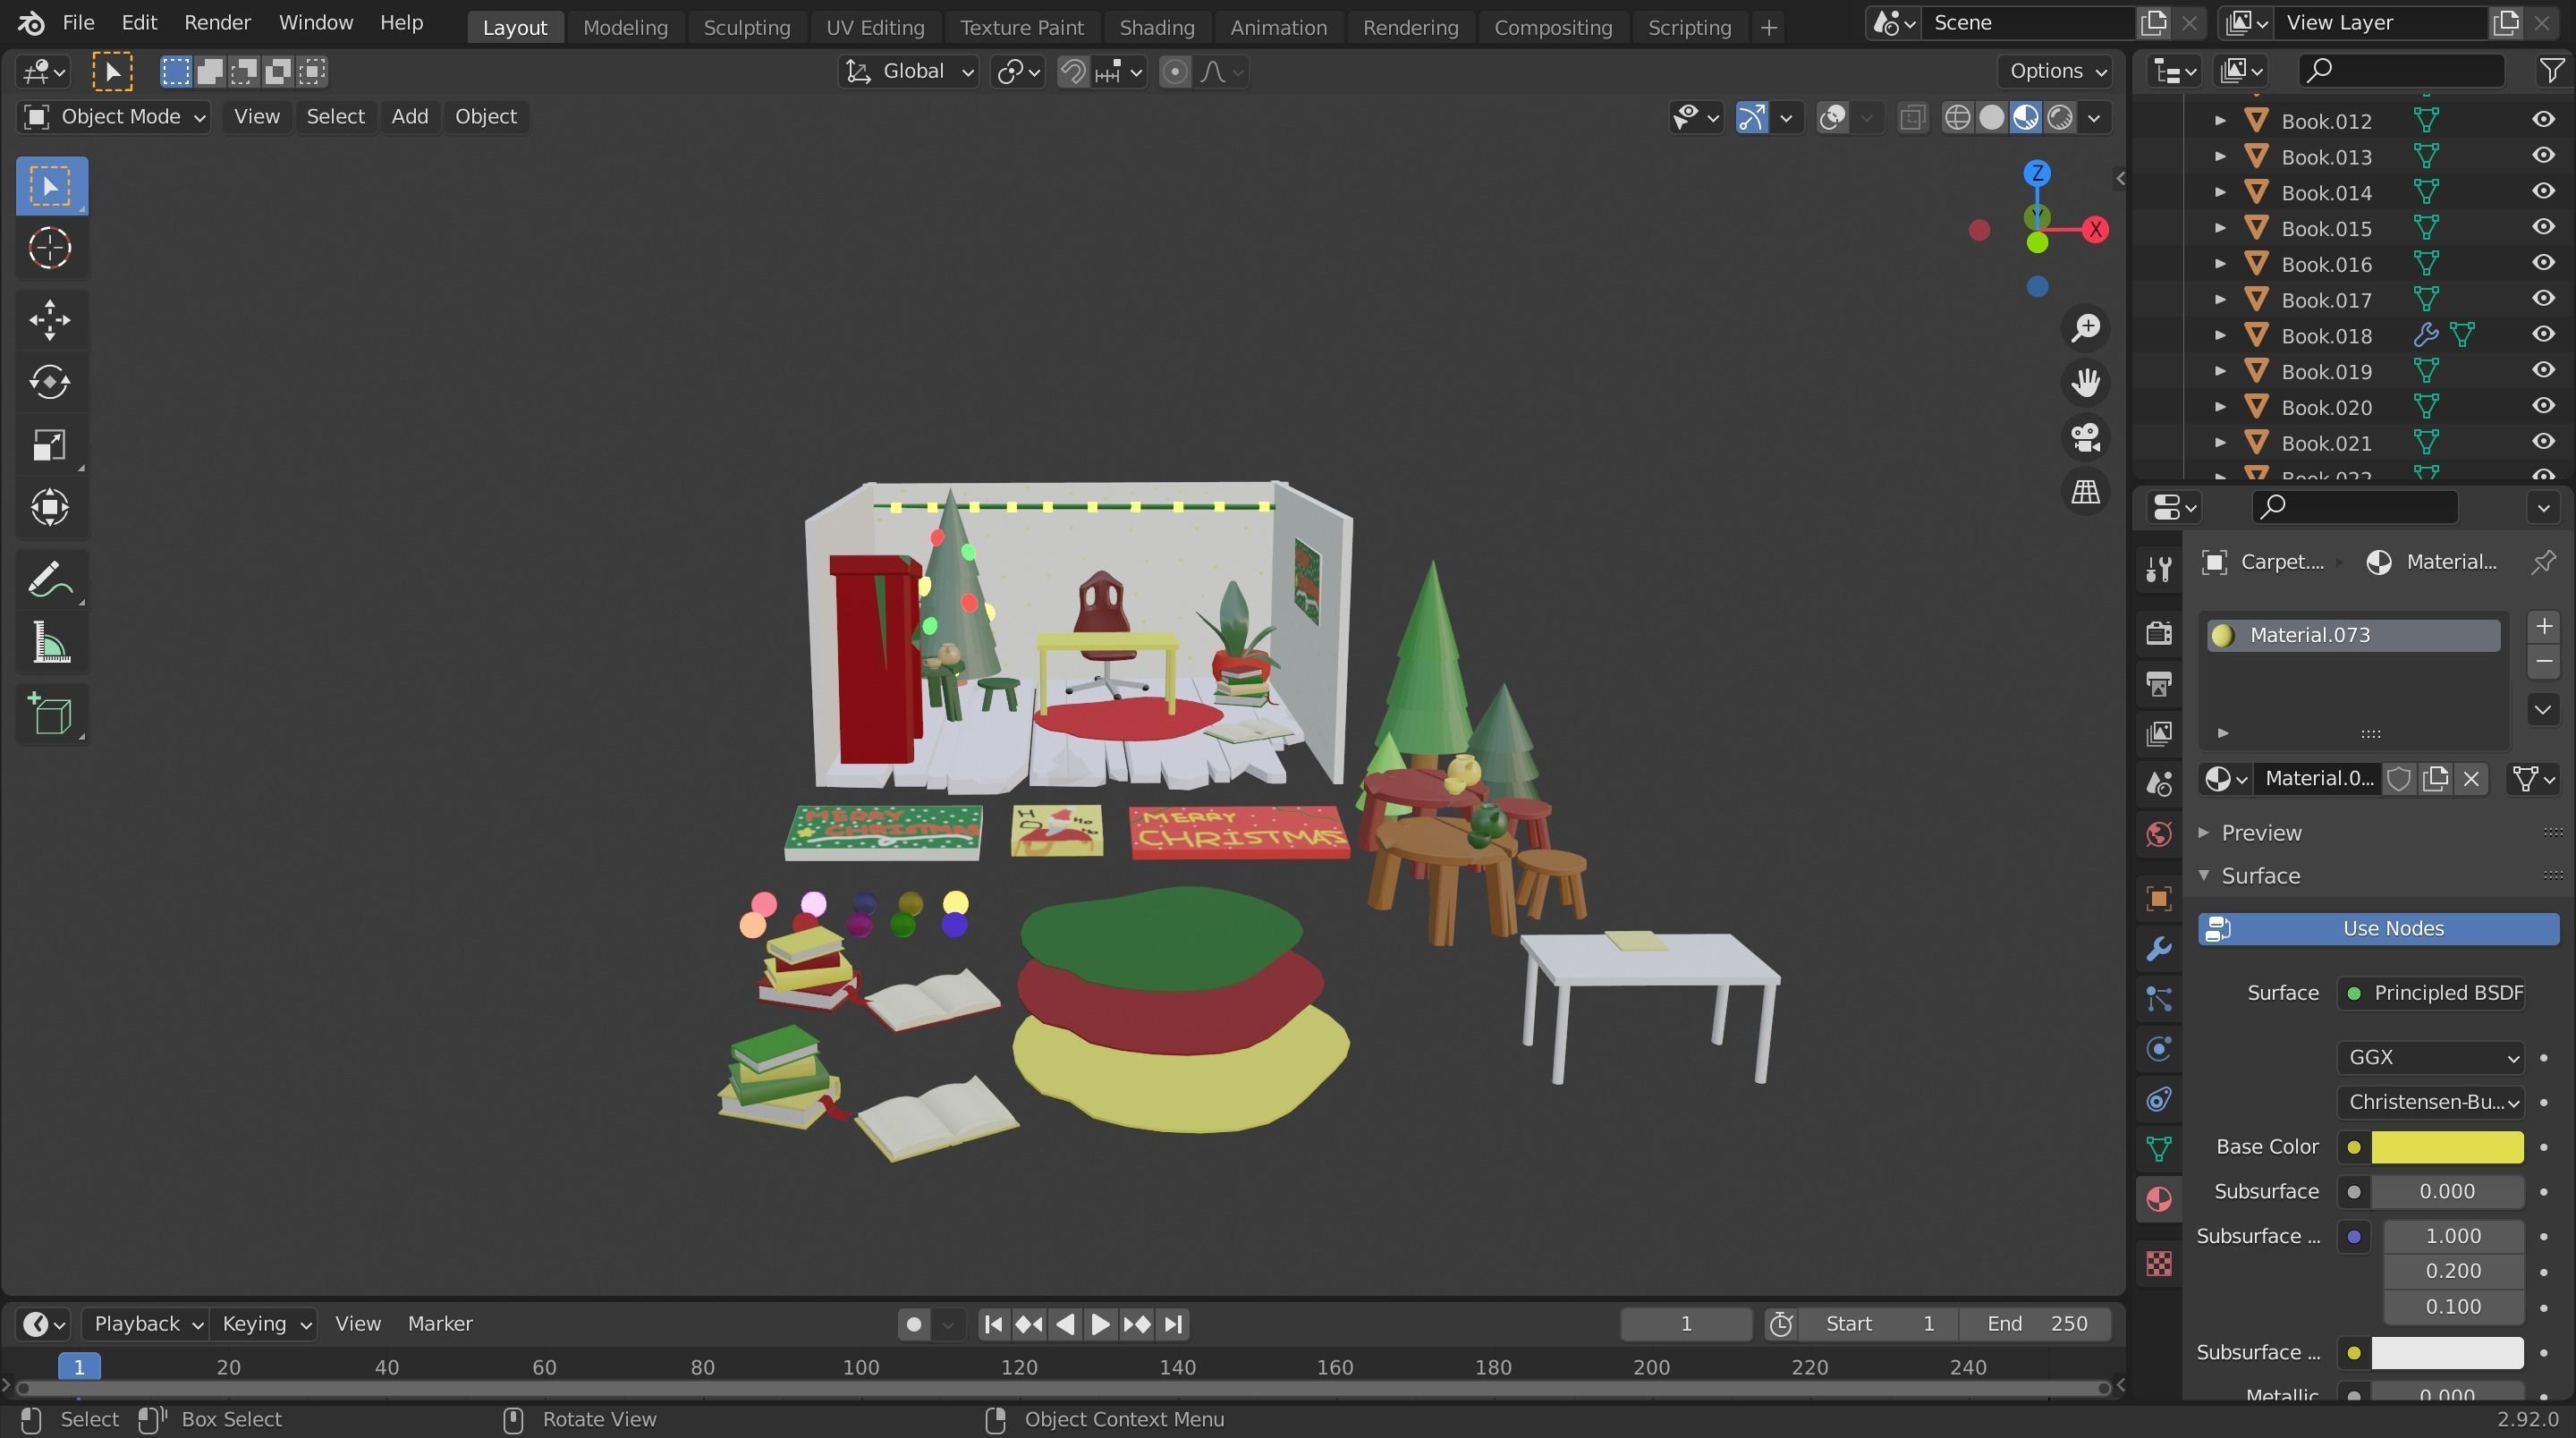Toggle auto keying record button
2576x1438 pixels.
913,1324
